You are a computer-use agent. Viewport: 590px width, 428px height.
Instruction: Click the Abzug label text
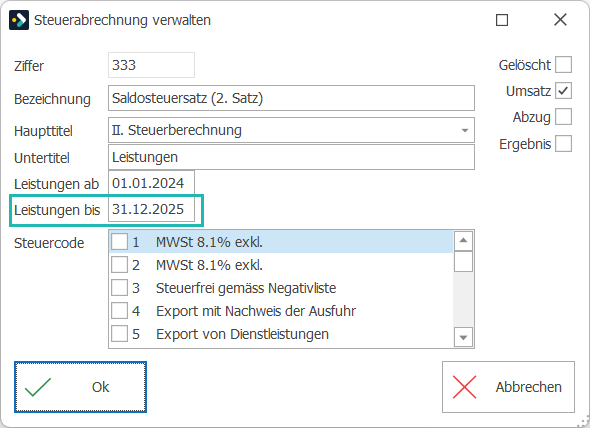pos(531,117)
